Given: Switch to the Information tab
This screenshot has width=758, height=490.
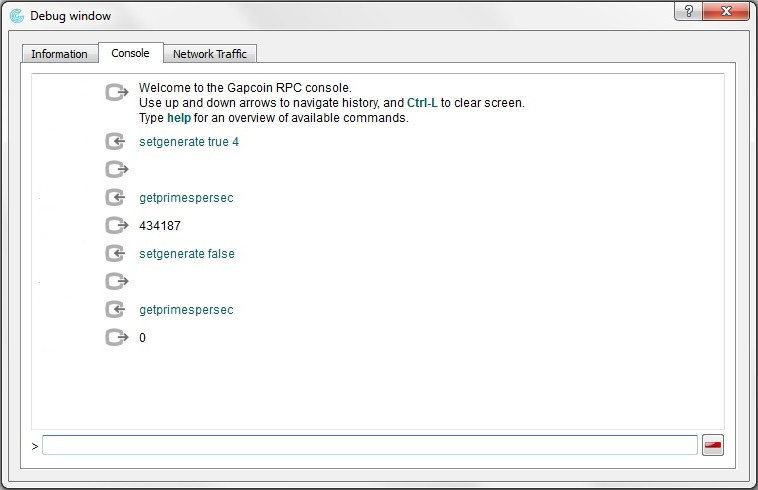Looking at the screenshot, I should click(x=59, y=54).
